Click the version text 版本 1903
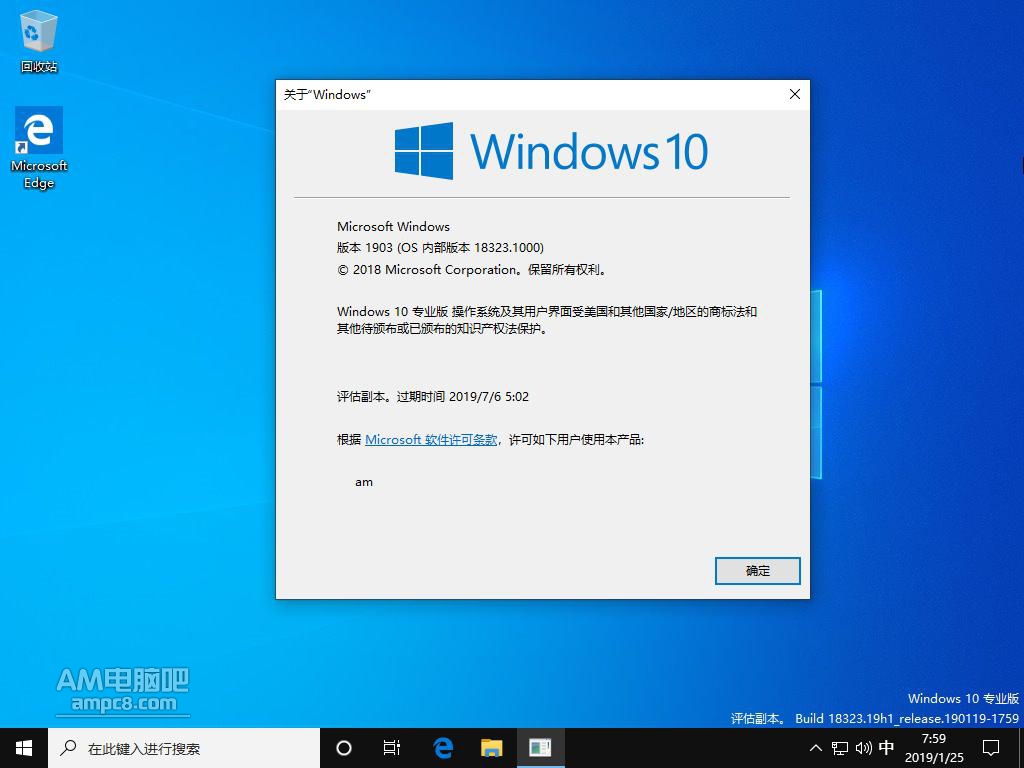Viewport: 1024px width, 768px height. 365,248
